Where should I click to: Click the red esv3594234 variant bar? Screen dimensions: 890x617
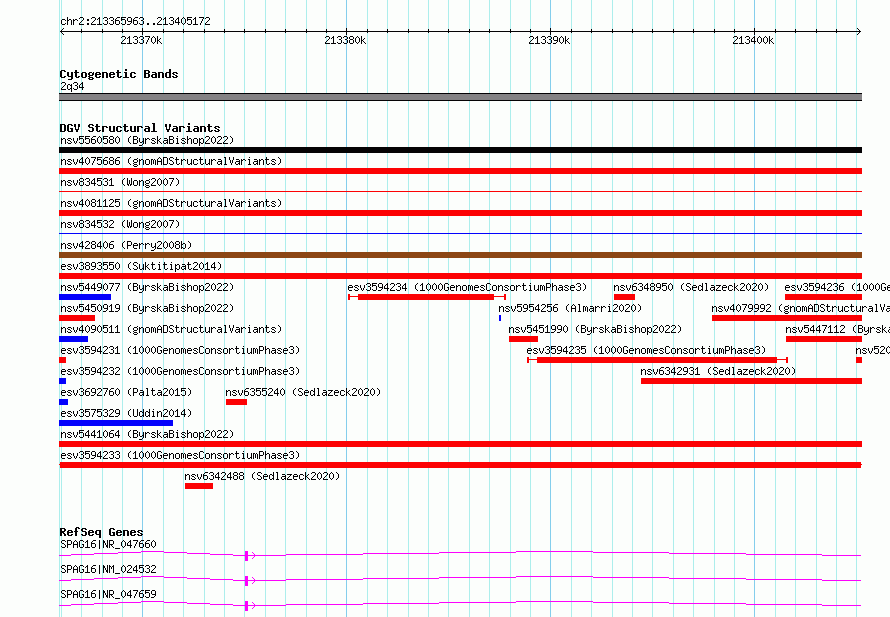pos(427,297)
